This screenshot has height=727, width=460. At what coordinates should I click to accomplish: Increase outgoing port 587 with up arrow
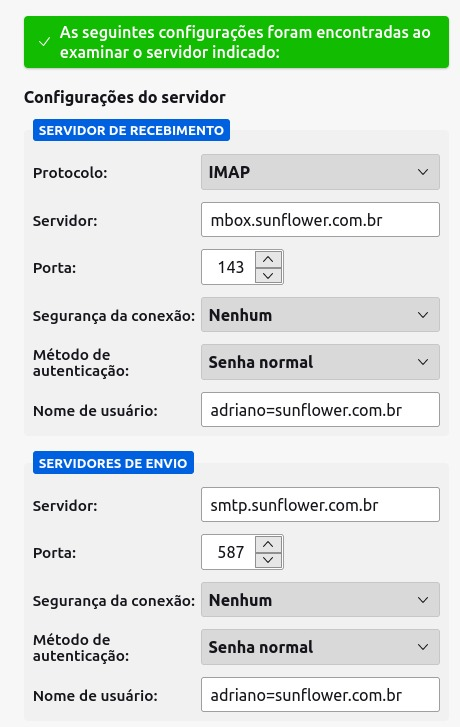[x=268, y=544]
